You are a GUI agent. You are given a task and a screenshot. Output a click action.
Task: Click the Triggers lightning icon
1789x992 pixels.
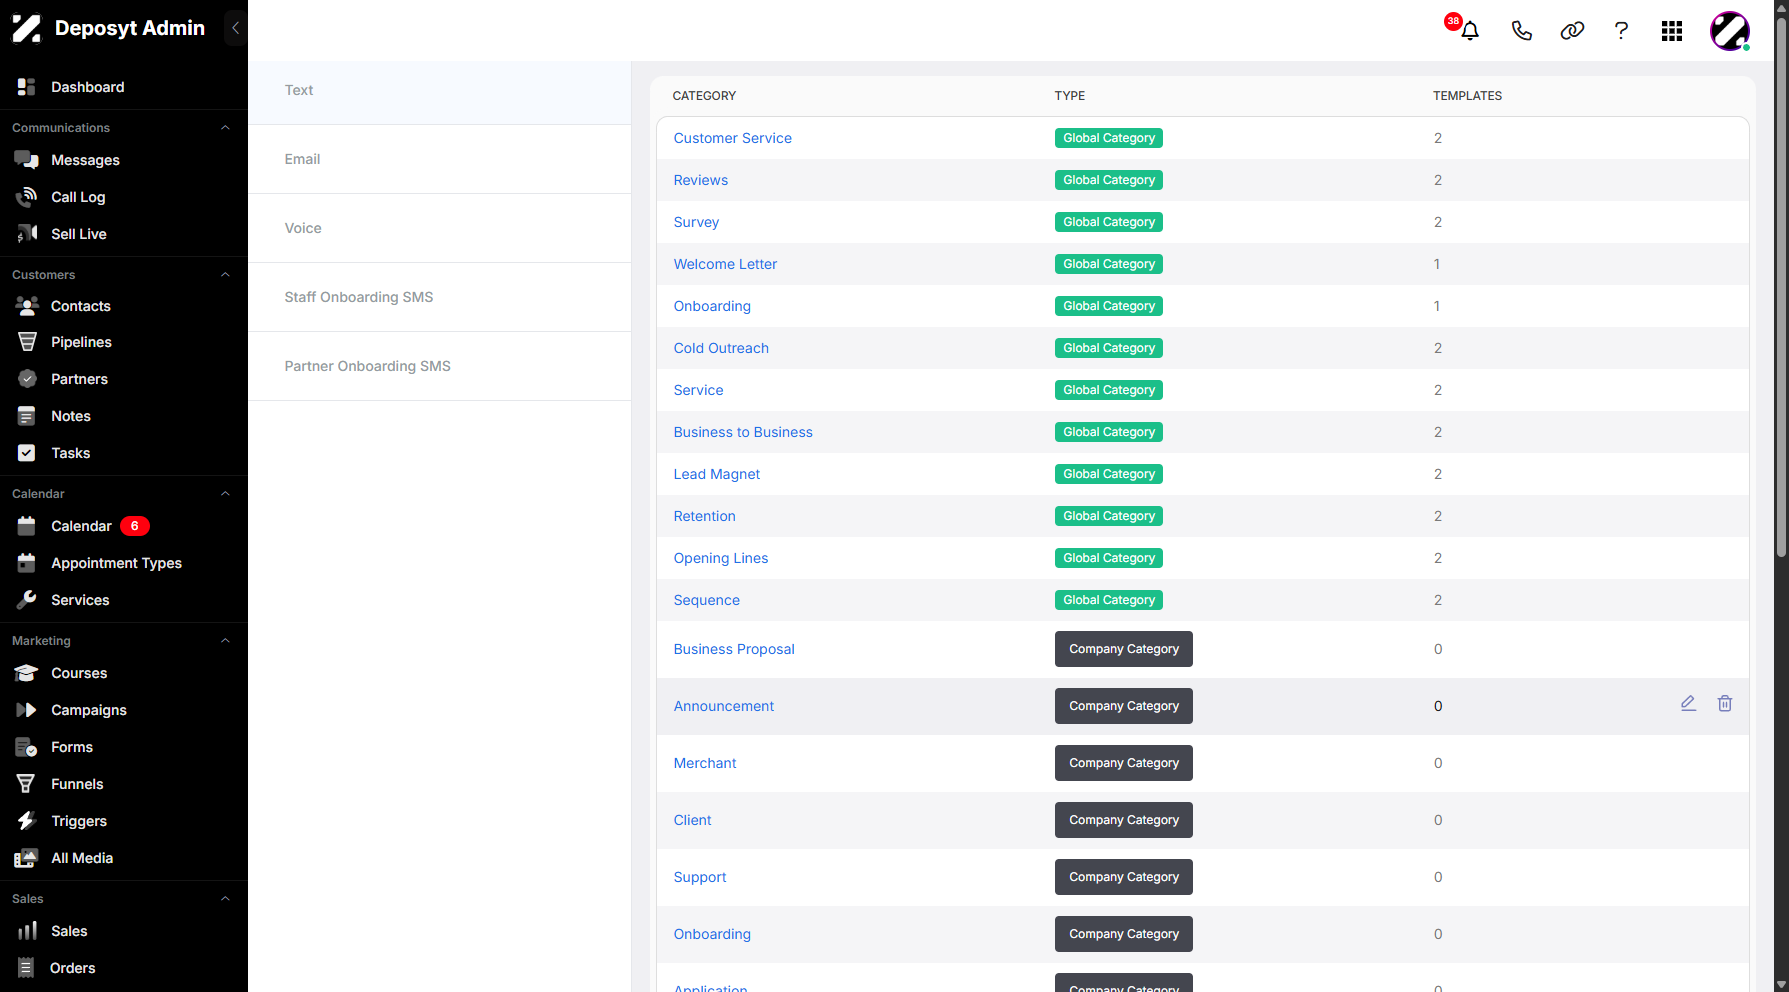point(27,821)
